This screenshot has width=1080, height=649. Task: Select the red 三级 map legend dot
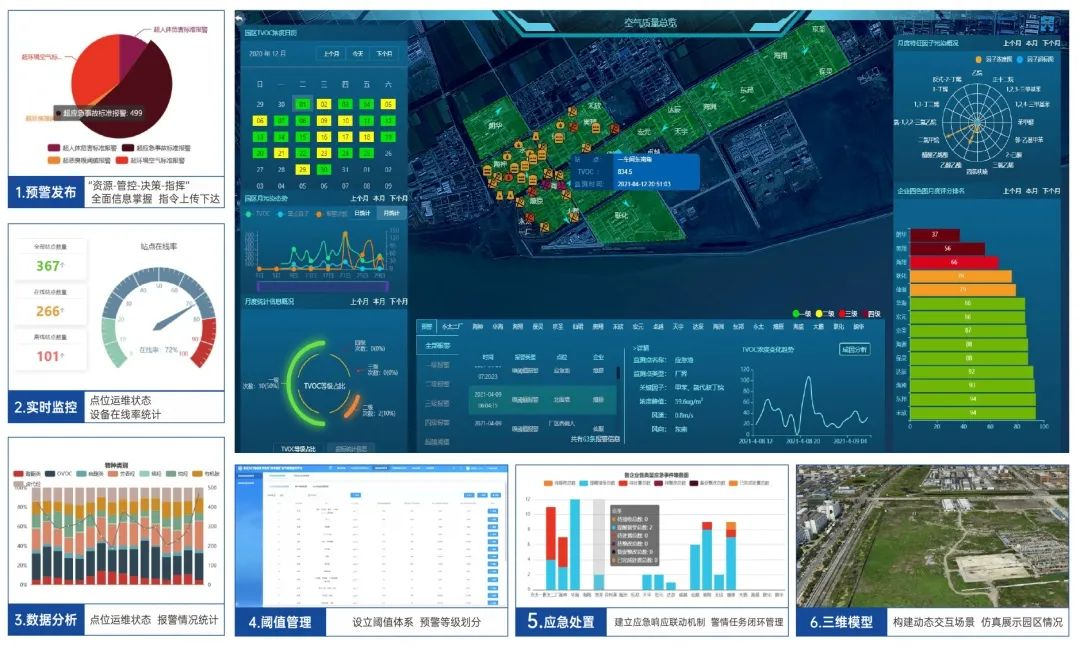[x=842, y=313]
